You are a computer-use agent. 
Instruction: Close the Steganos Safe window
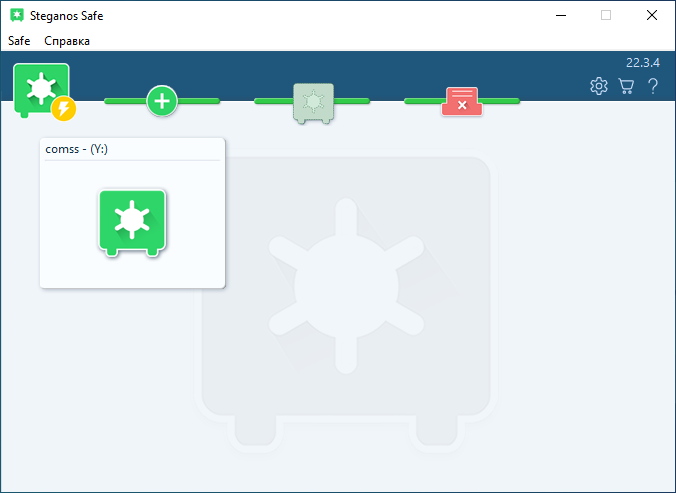click(651, 16)
